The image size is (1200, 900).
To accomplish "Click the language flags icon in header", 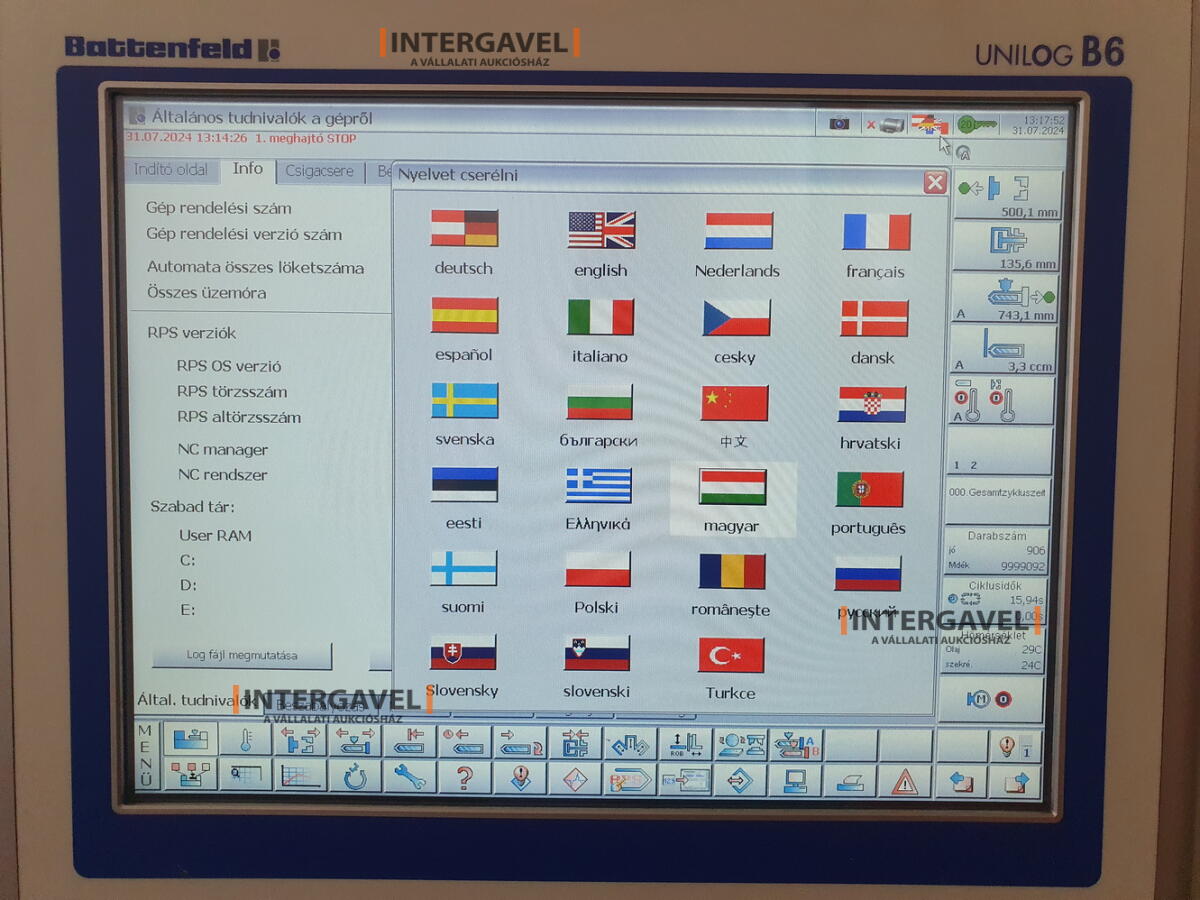I will (x=930, y=124).
